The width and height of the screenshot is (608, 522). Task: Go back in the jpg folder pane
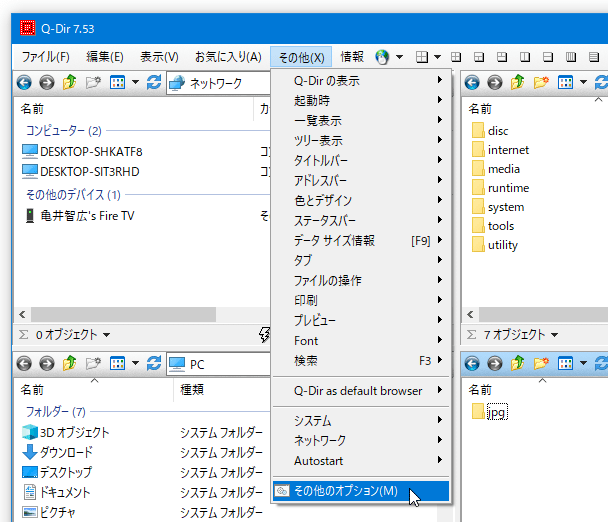pos(472,363)
